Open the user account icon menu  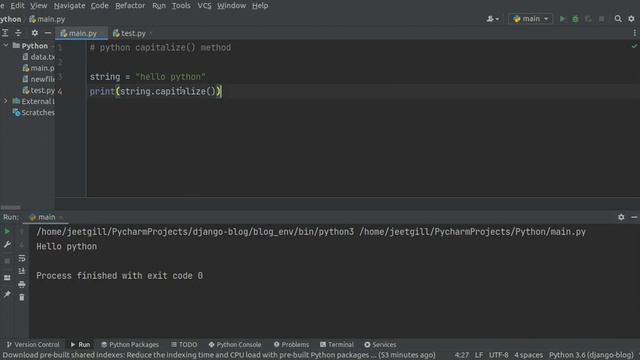tap(493, 19)
